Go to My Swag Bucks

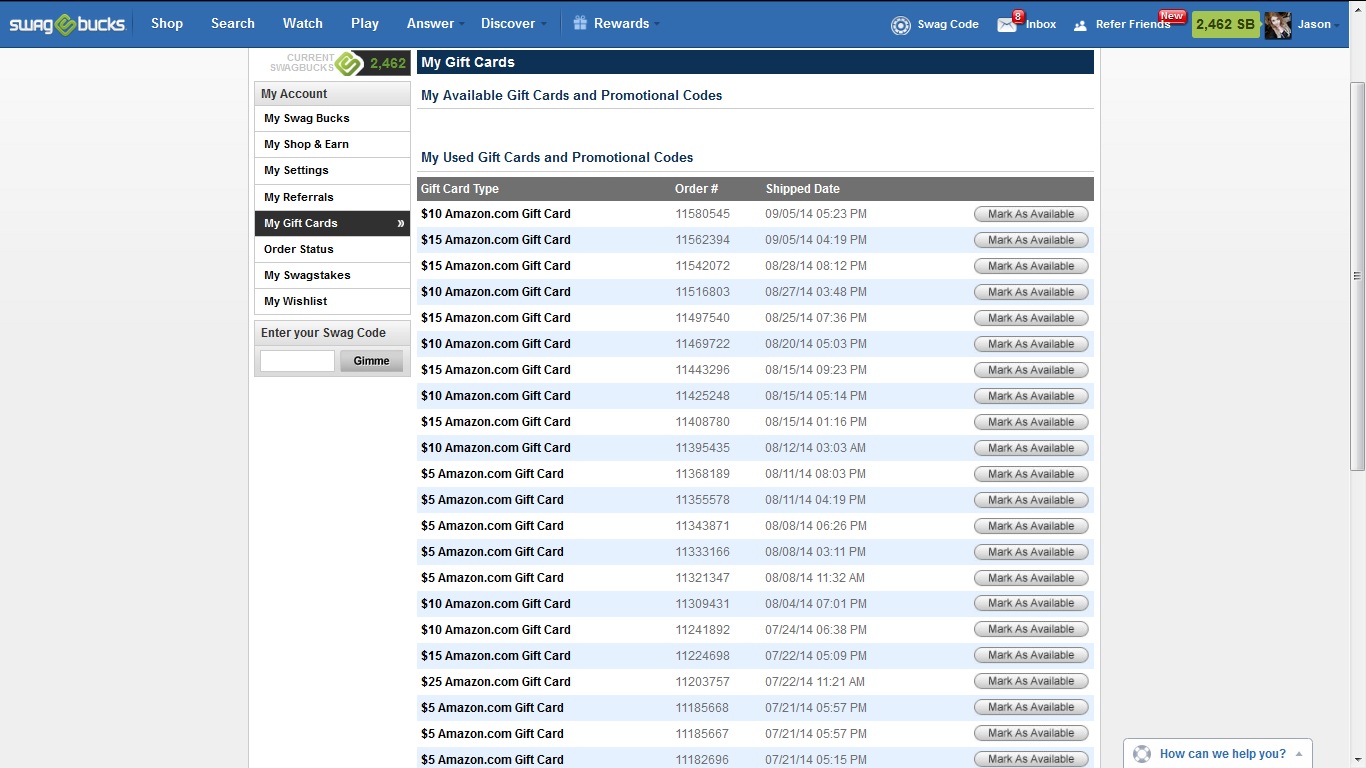[x=332, y=118]
